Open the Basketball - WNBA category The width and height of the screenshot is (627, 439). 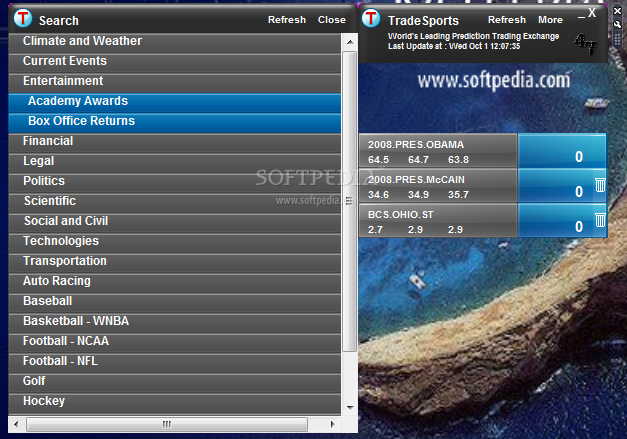[175, 323]
